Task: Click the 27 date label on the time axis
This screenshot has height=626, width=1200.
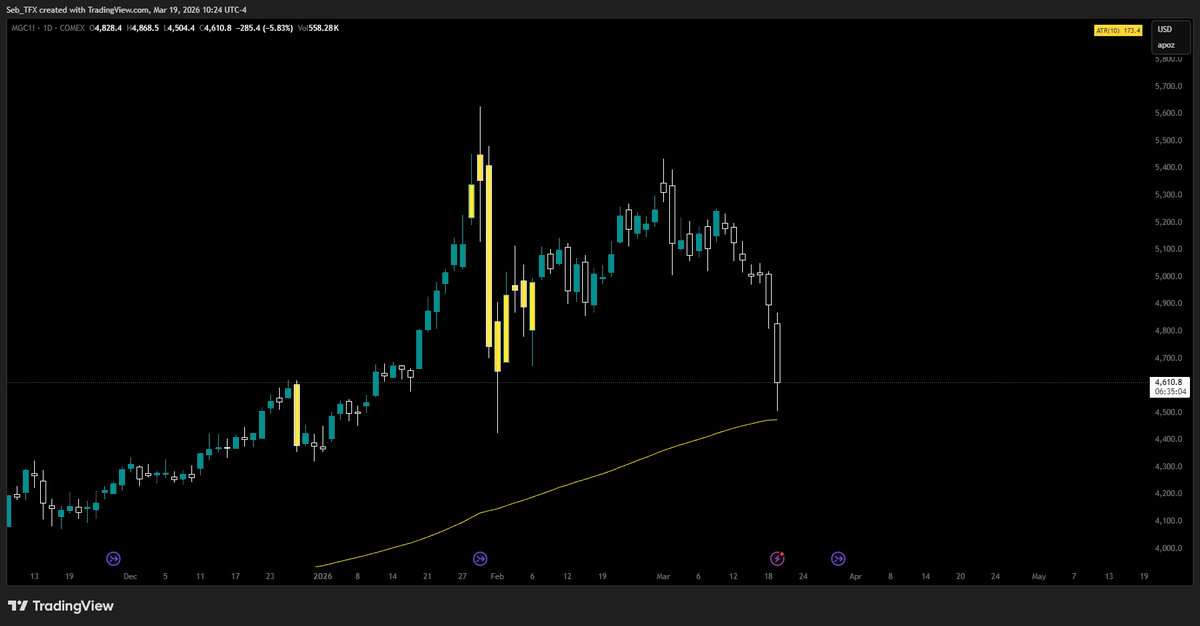Action: (461, 576)
